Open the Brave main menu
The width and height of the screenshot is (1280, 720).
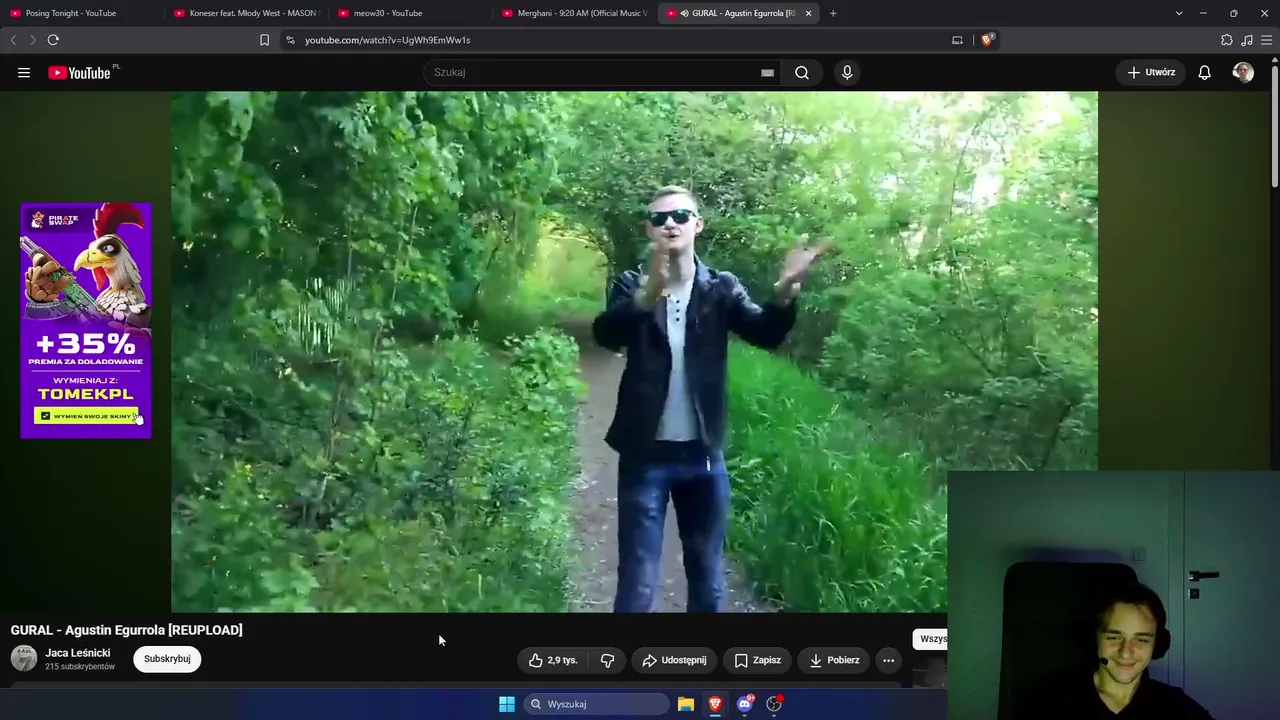click(x=1266, y=40)
